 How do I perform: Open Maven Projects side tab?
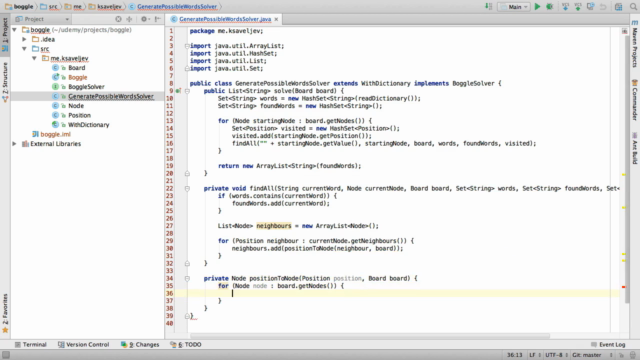coord(635,44)
